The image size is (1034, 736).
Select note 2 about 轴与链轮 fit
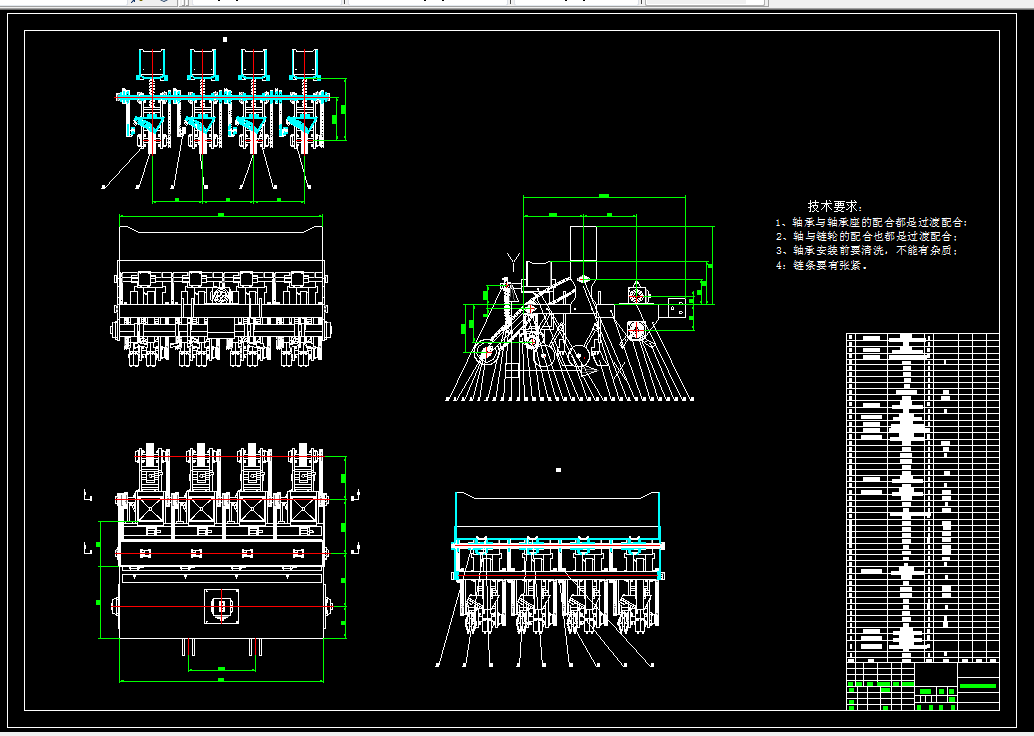click(867, 237)
